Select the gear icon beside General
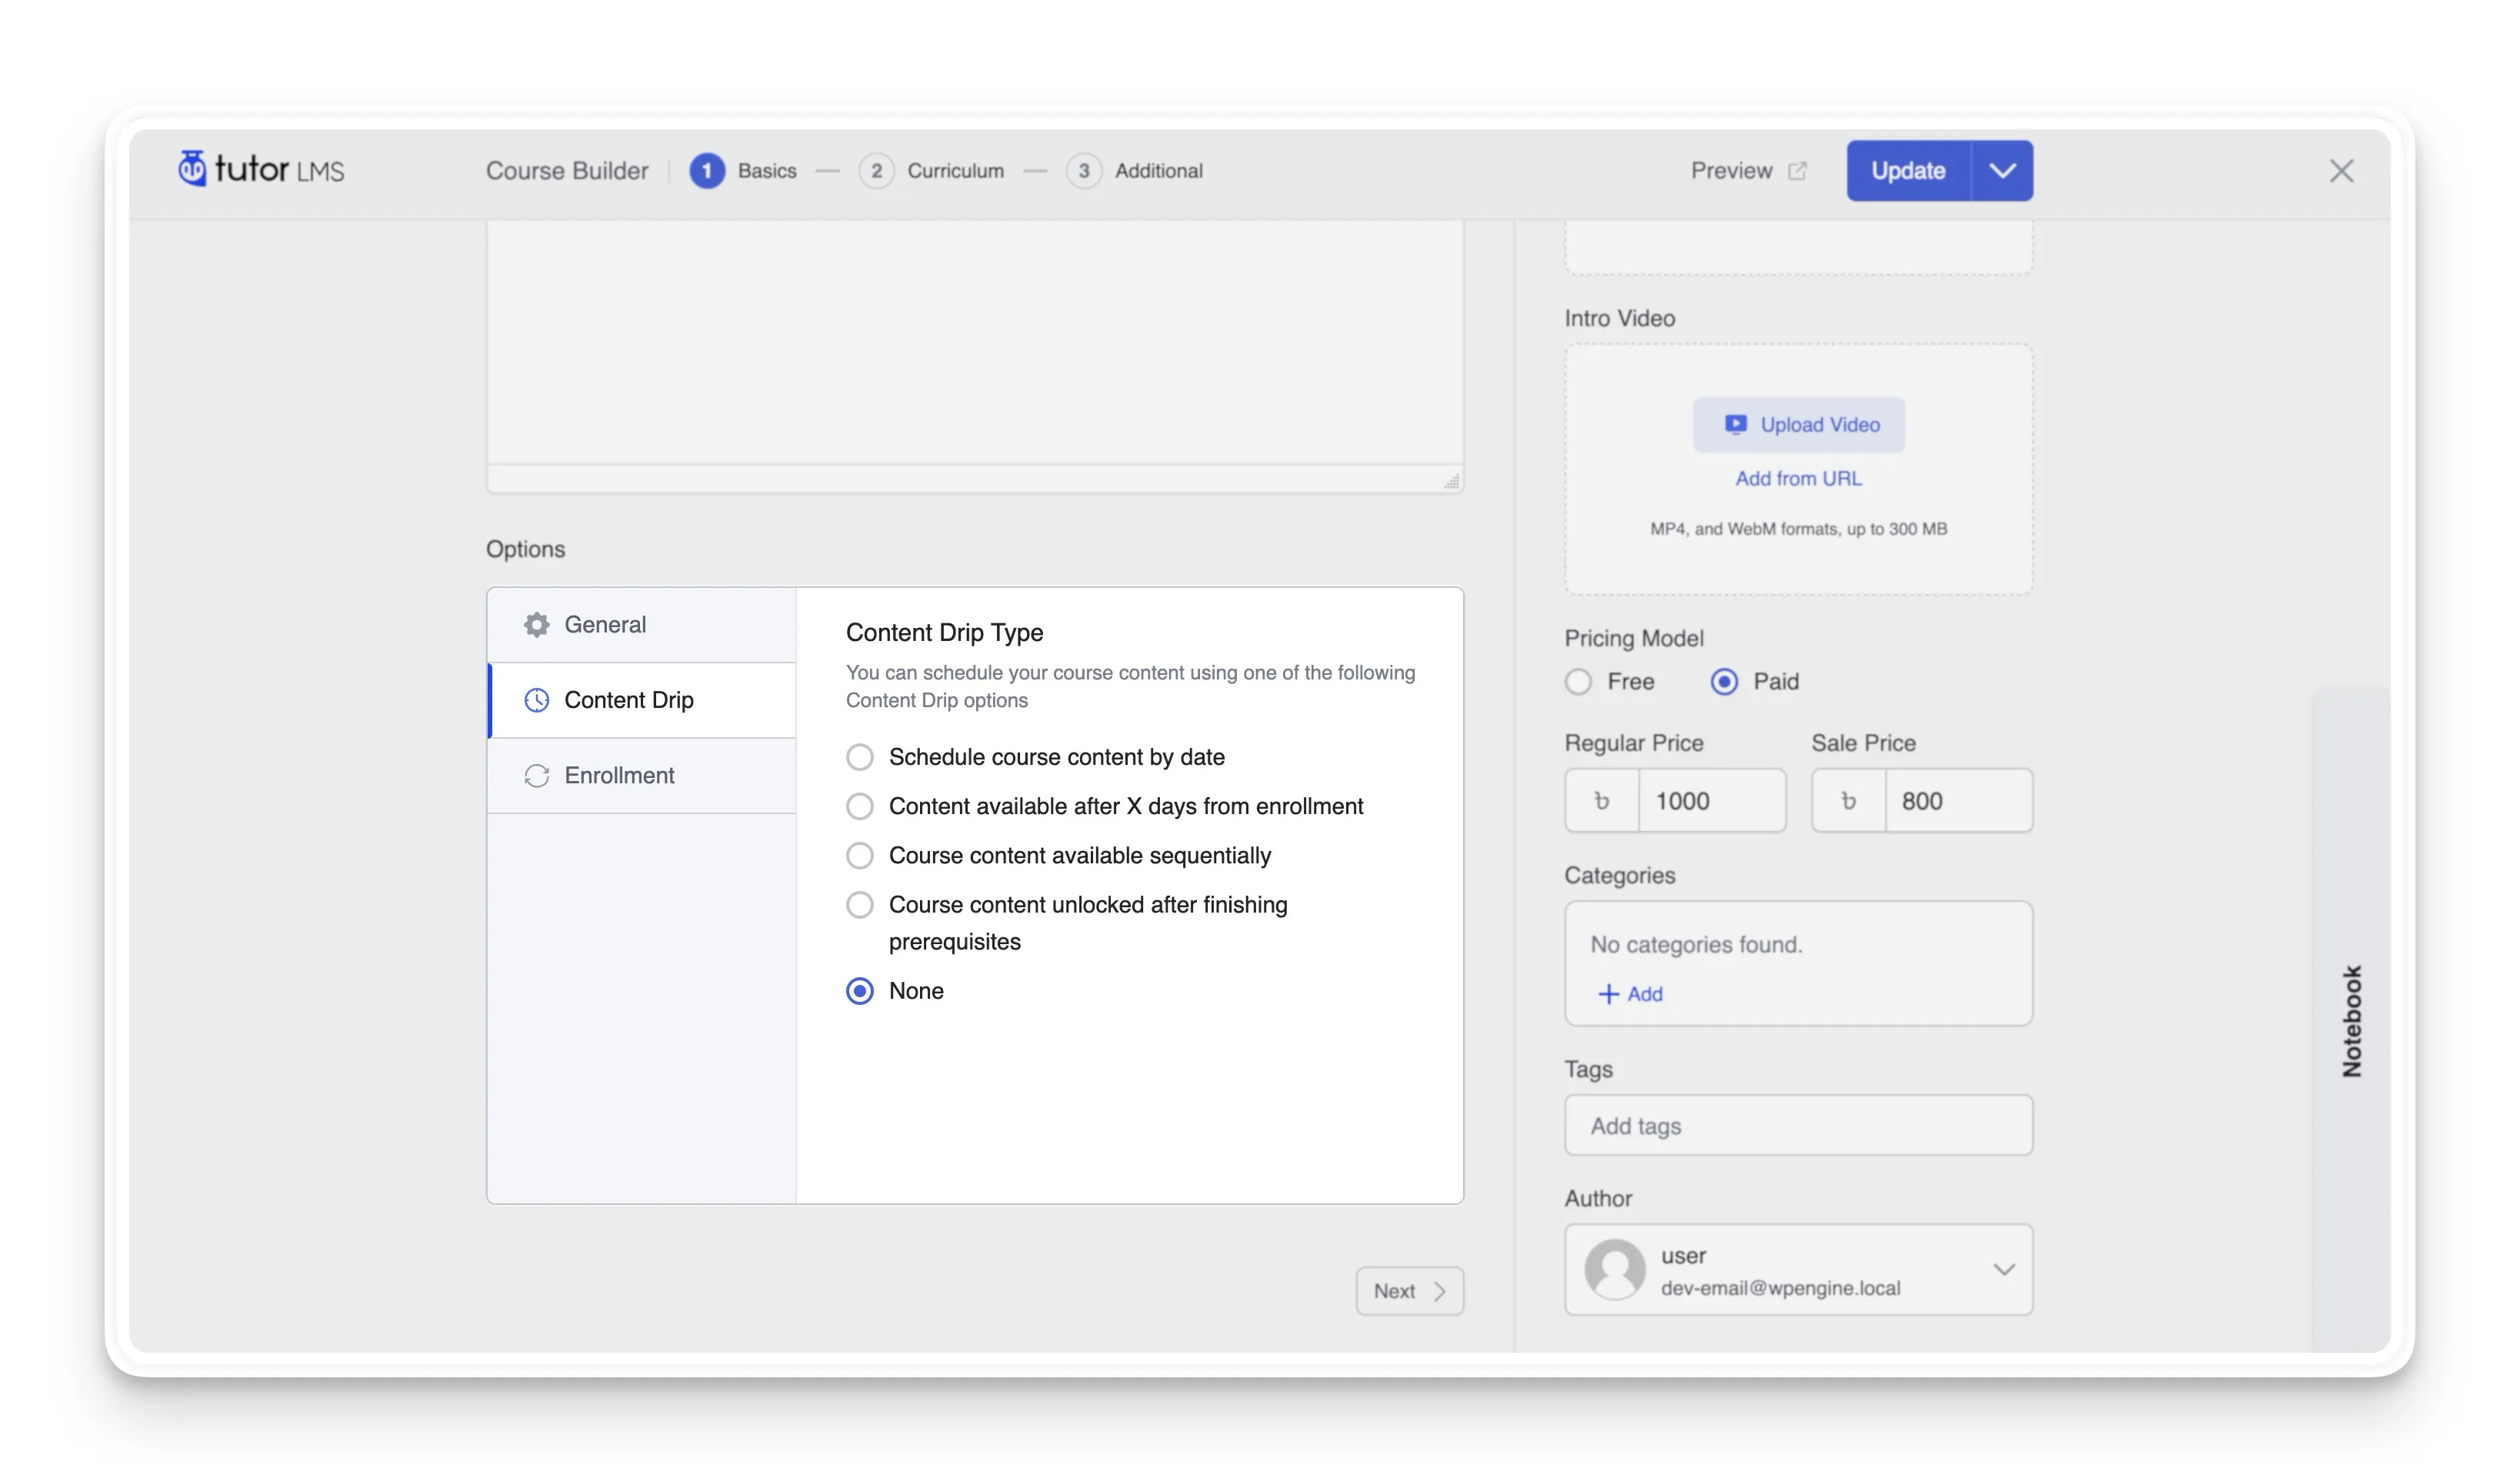2520x1482 pixels. 537,623
